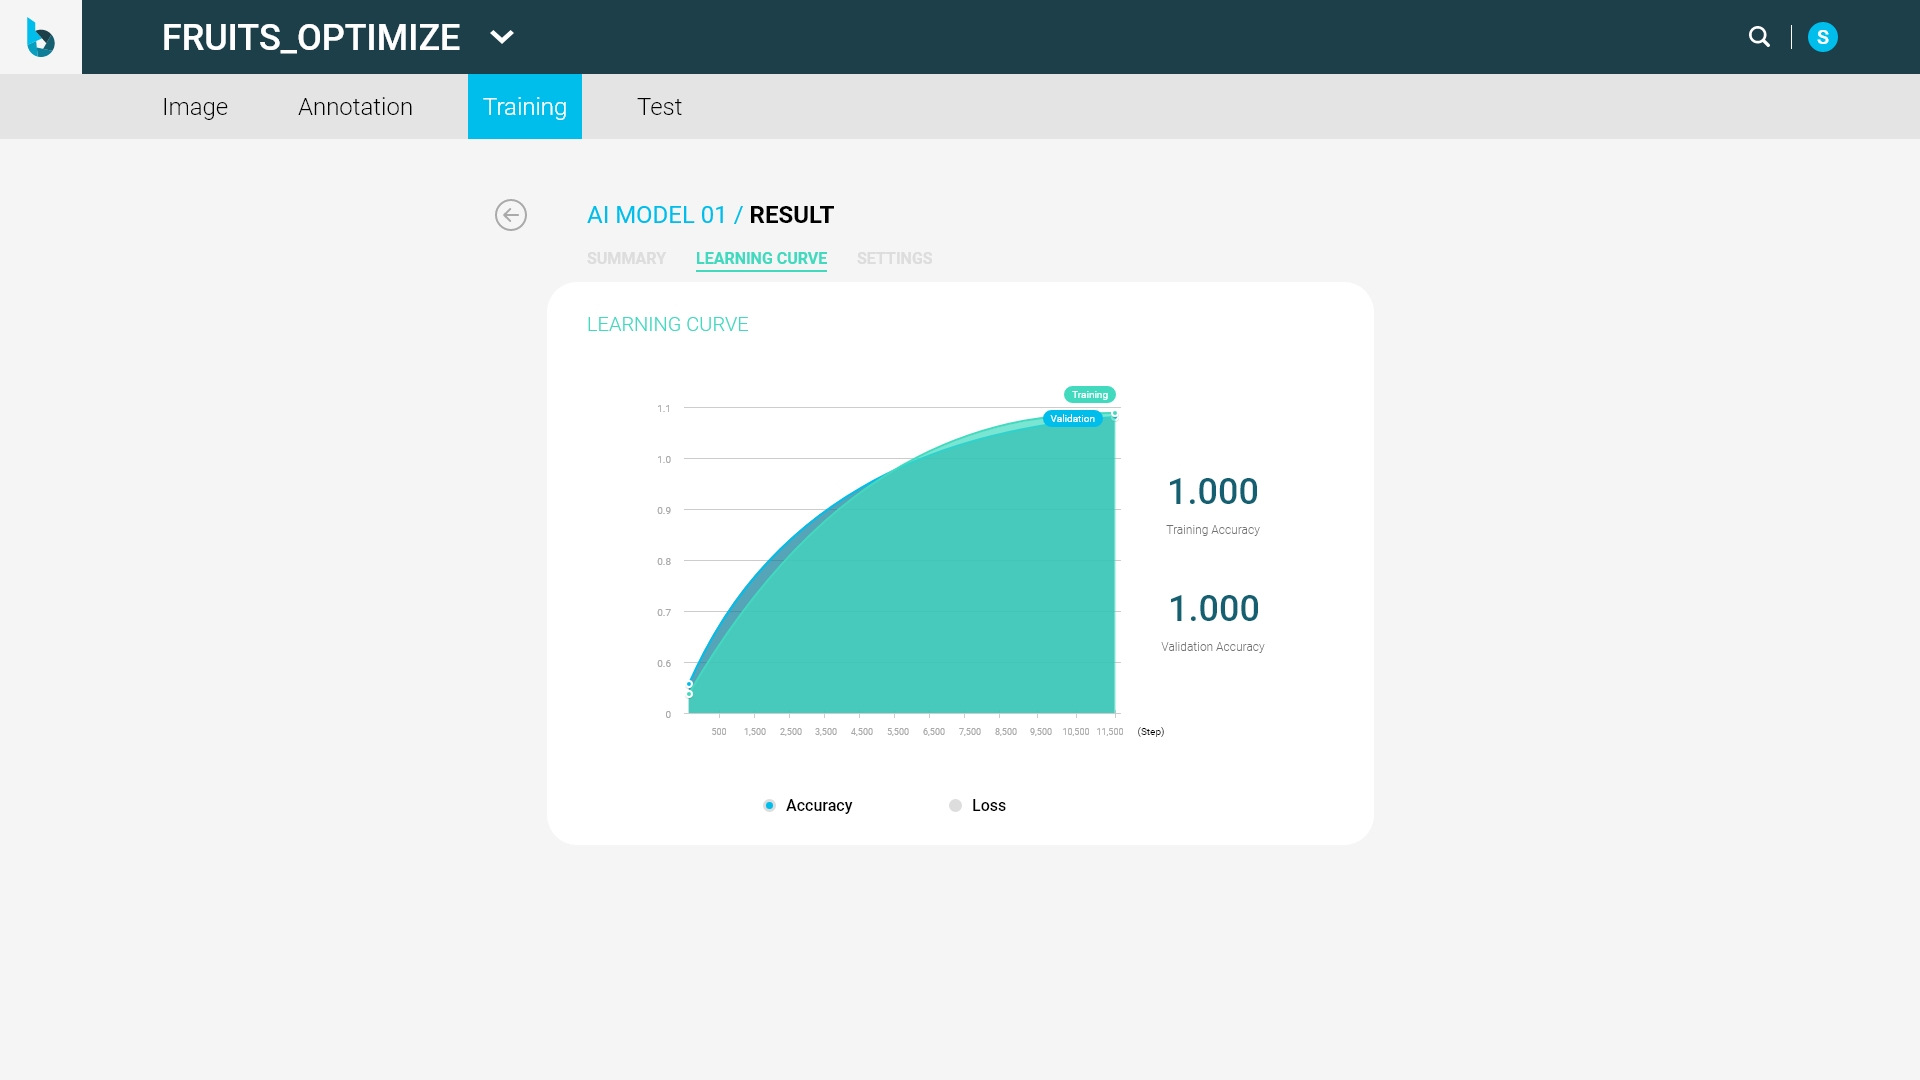Click the Training tab
Screen dimensions: 1920x1080
(x=524, y=107)
